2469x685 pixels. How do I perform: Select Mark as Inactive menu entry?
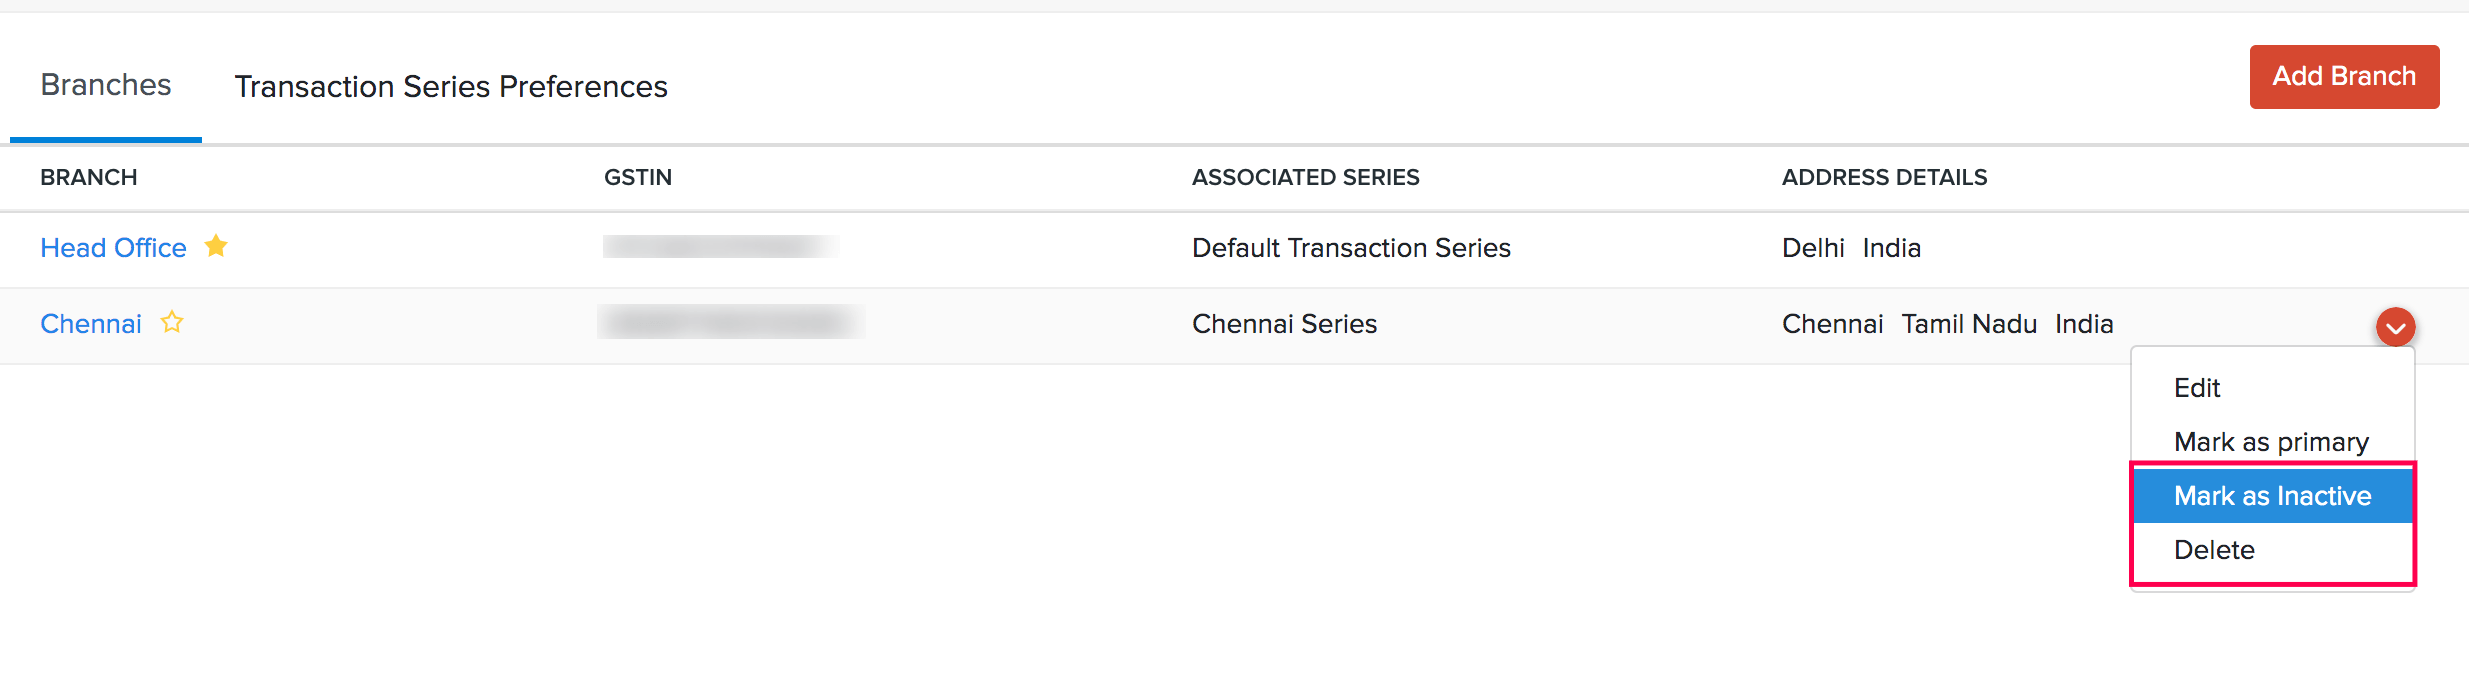pyautogui.click(x=2272, y=496)
